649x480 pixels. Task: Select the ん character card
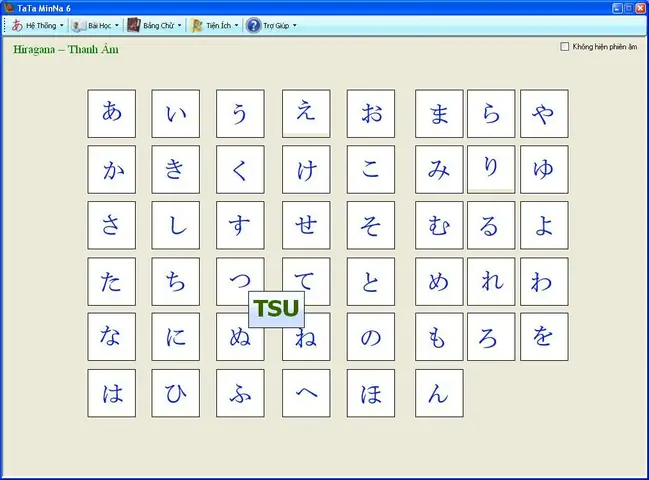coord(439,393)
